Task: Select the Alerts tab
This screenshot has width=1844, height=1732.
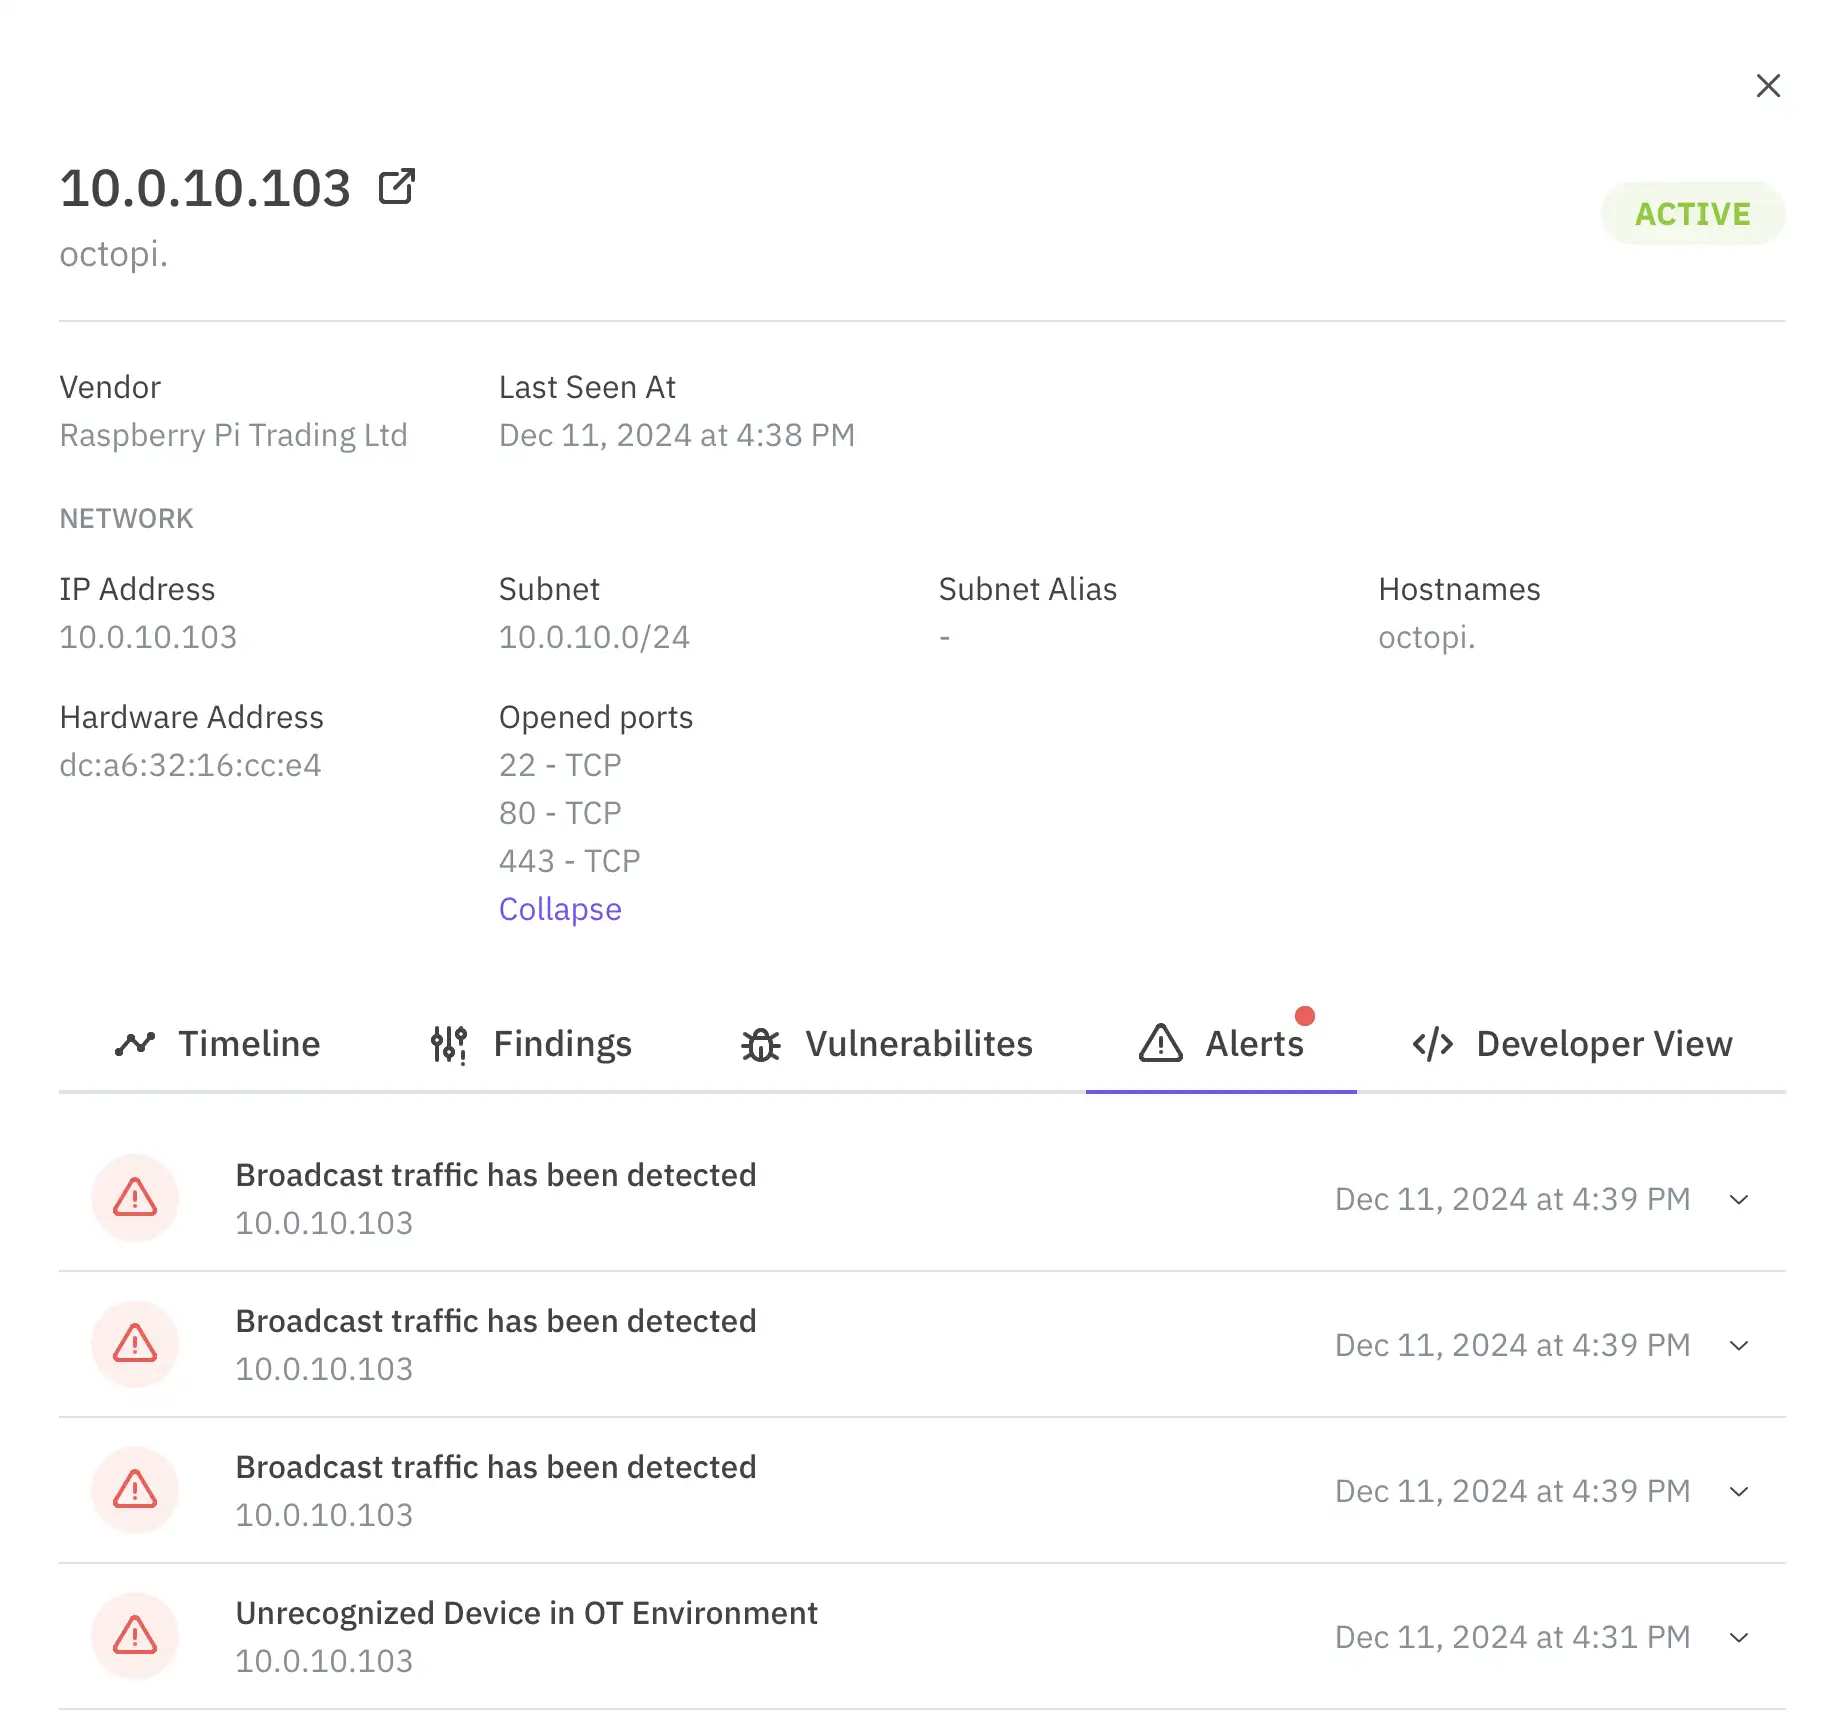Action: [1221, 1044]
